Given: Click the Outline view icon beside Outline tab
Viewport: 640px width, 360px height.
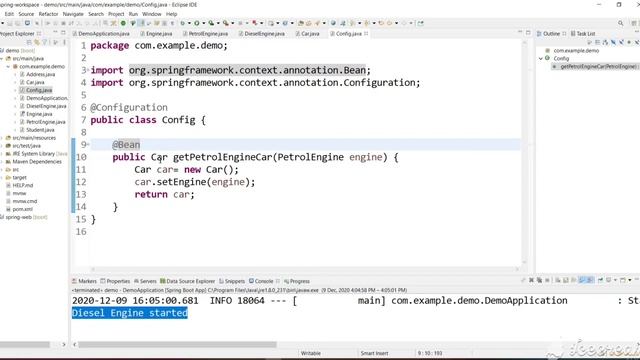Looking at the screenshot, I should 539,33.
